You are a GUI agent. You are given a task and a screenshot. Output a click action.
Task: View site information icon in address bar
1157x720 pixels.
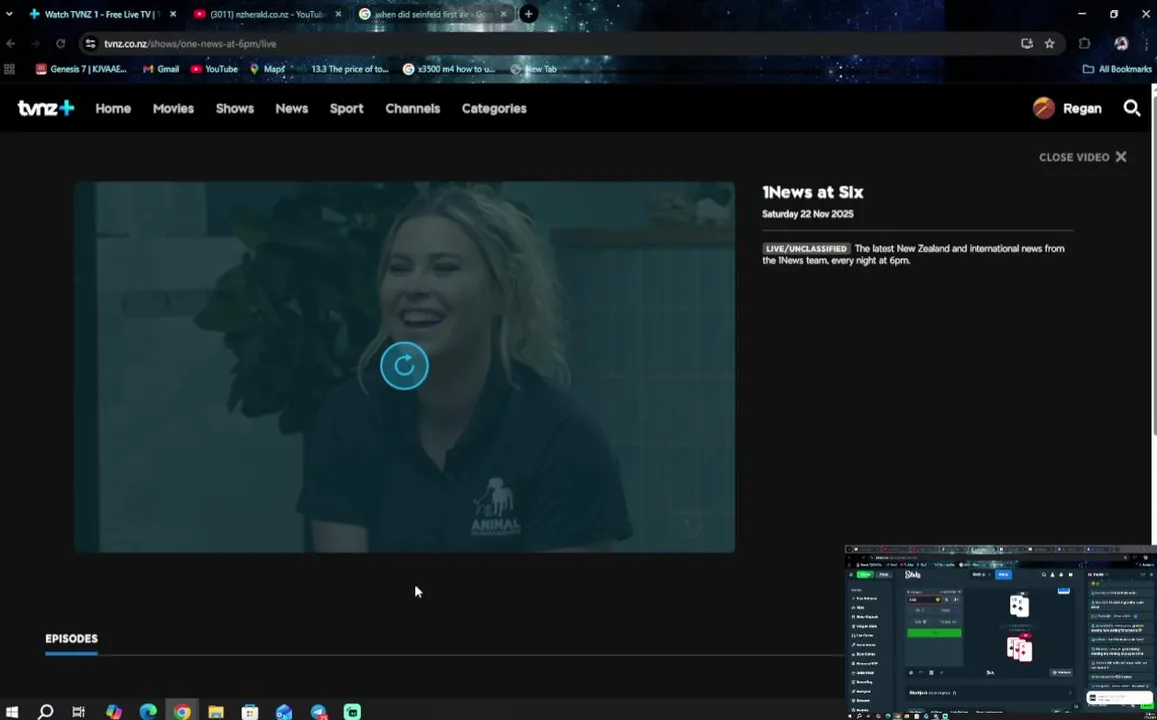click(x=90, y=44)
